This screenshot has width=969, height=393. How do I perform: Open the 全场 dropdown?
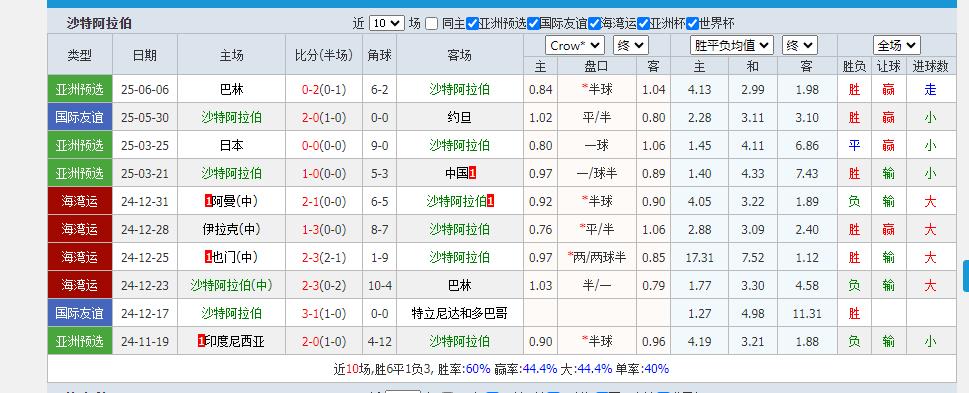[897, 45]
